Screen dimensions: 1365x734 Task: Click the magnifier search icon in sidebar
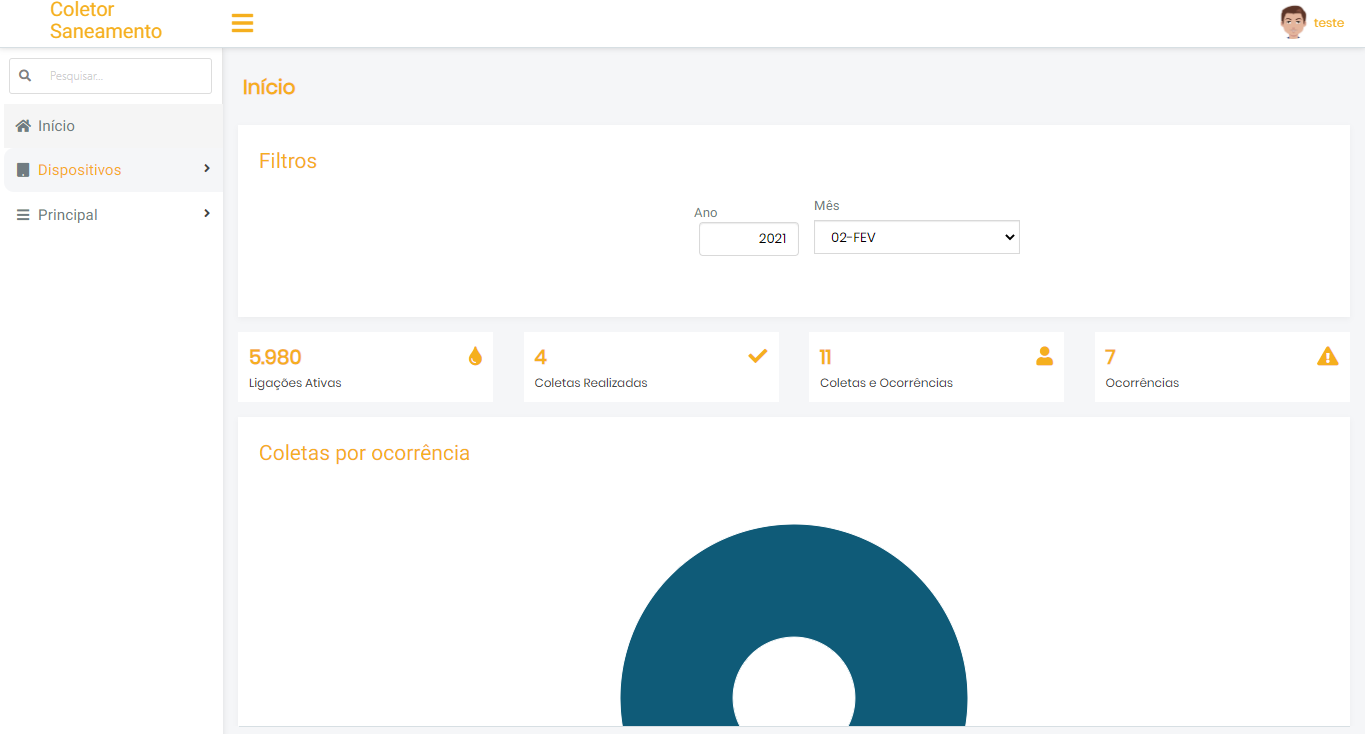coord(26,76)
